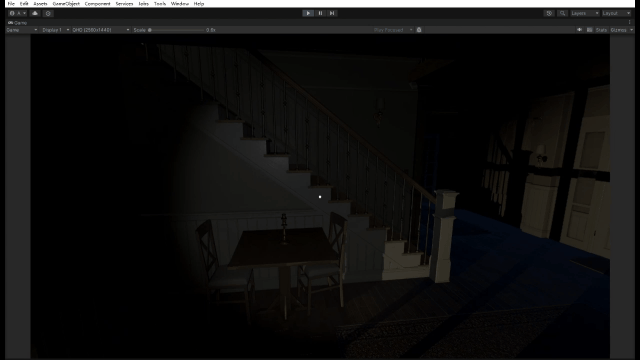Open the Help menu
This screenshot has height=360, width=640.
[x=198, y=4]
